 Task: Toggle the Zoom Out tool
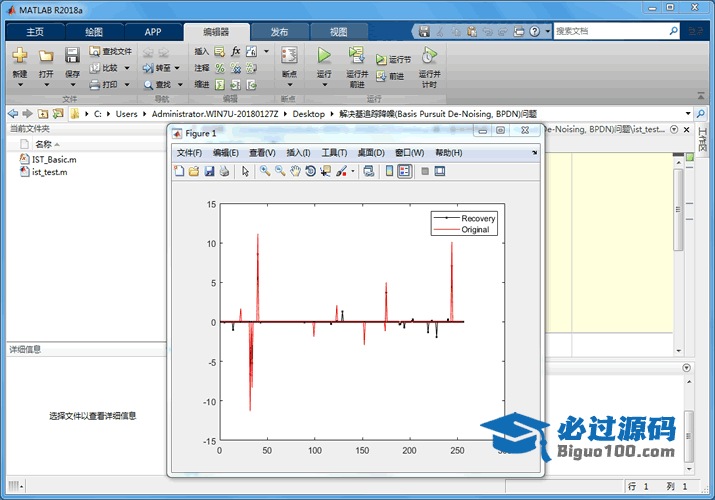click(x=280, y=171)
